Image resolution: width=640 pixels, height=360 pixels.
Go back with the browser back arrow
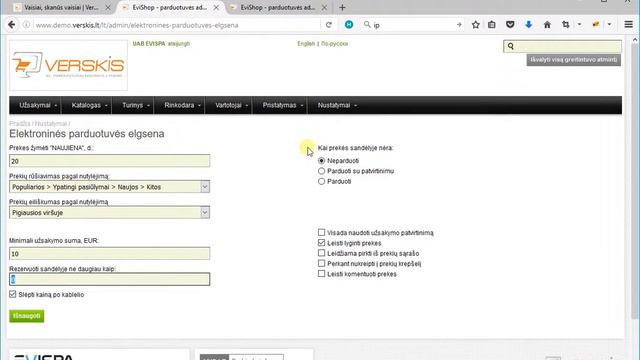point(11,25)
